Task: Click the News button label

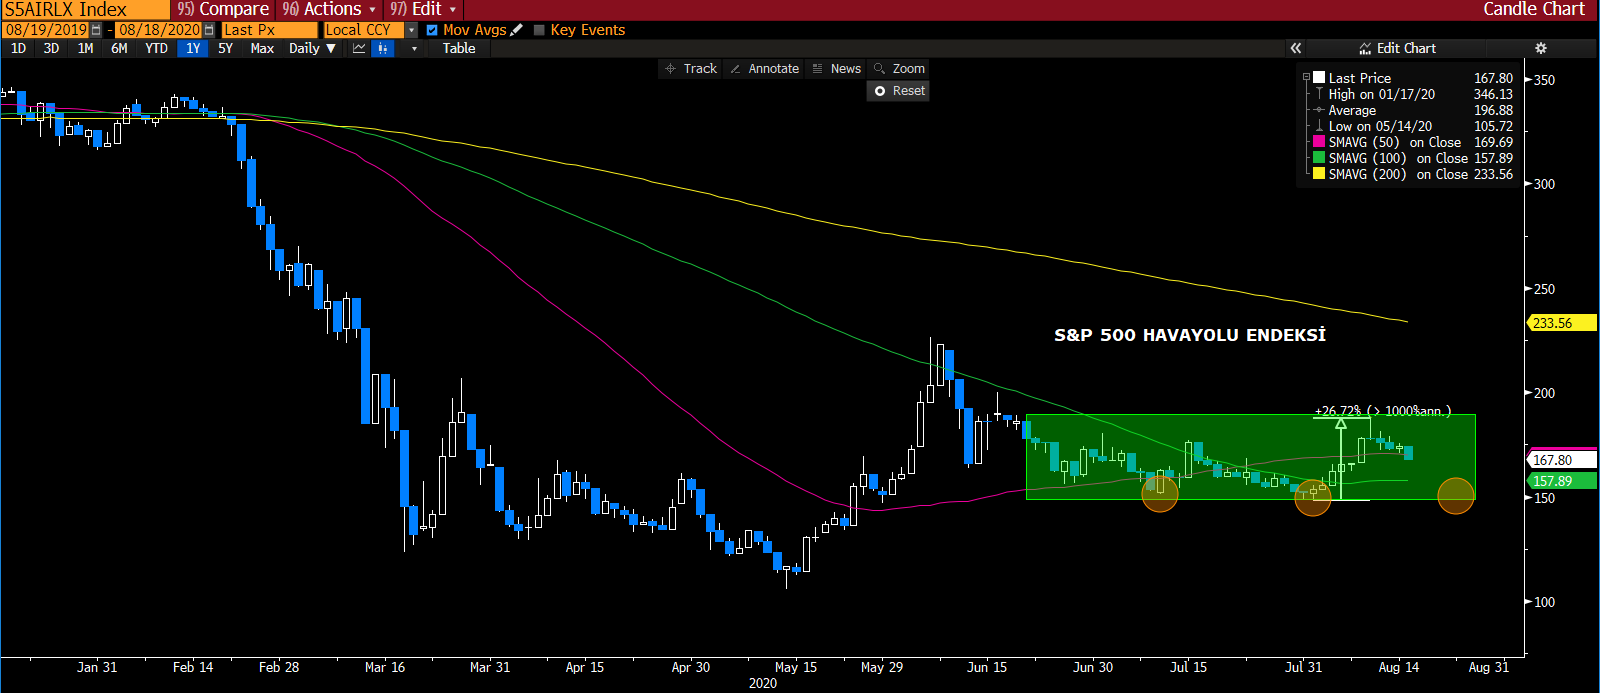Action: point(846,69)
